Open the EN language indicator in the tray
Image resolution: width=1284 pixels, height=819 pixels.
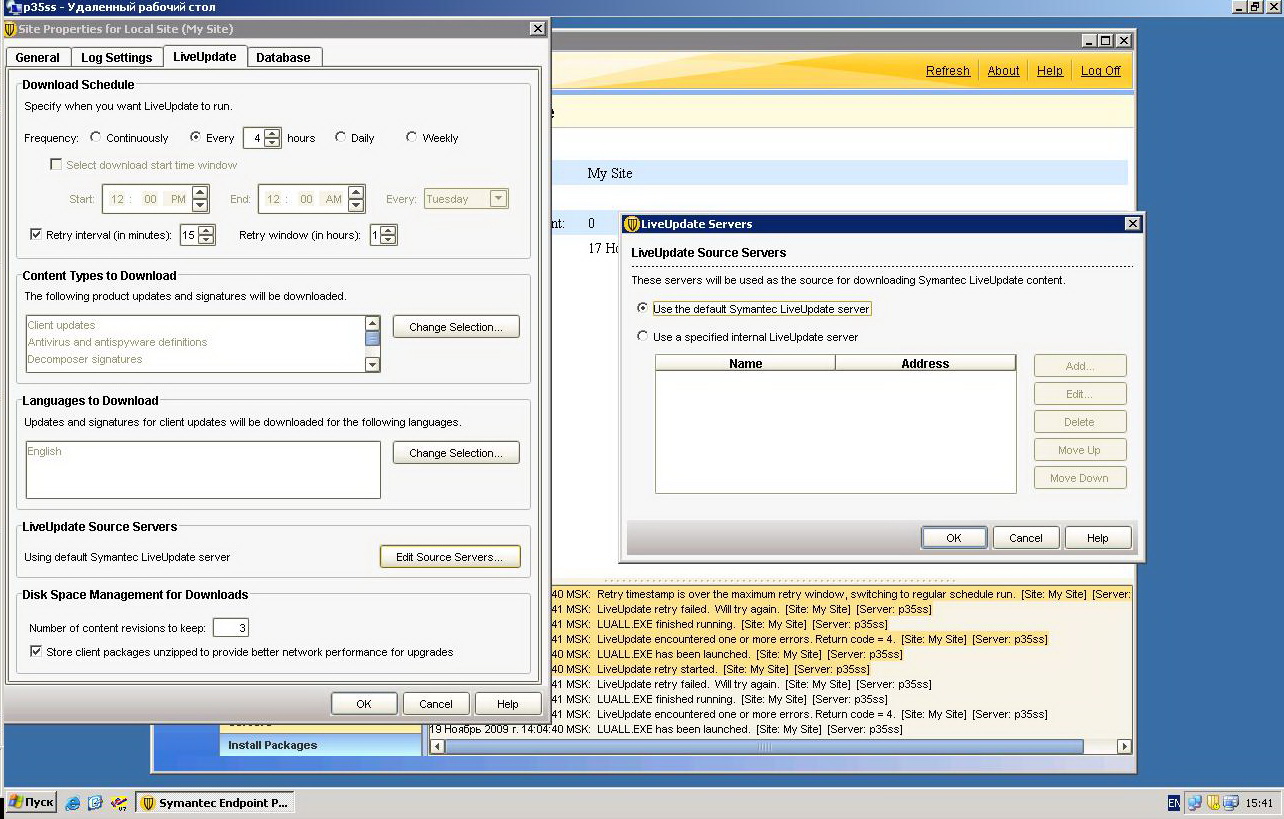coord(1174,803)
